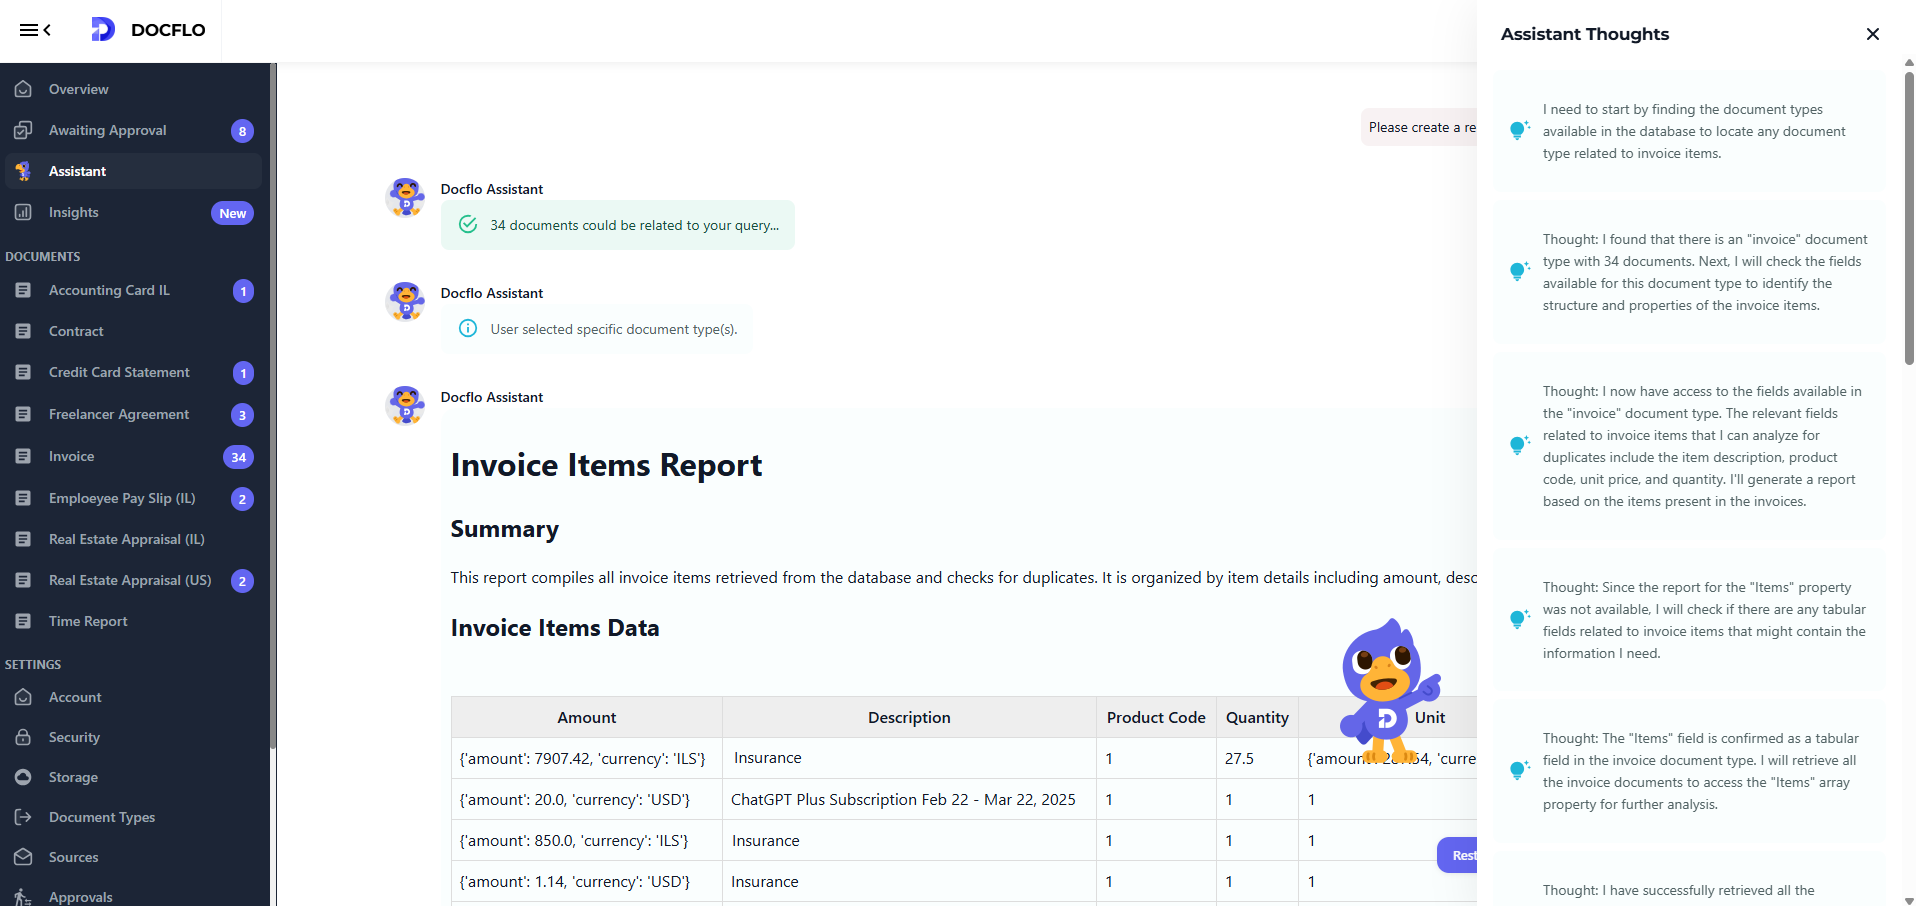Screen dimensions: 1916x906
Task: Click the Insights chart icon
Action: 23,212
